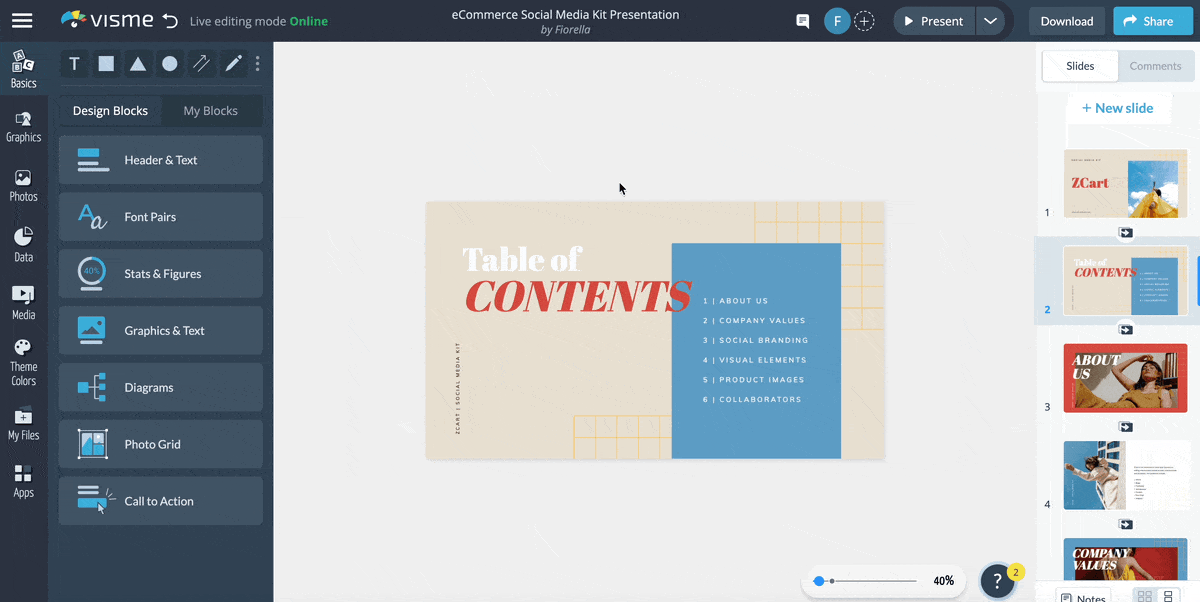This screenshot has width=1200, height=602.
Task: Click the Download button
Action: [x=1066, y=20]
